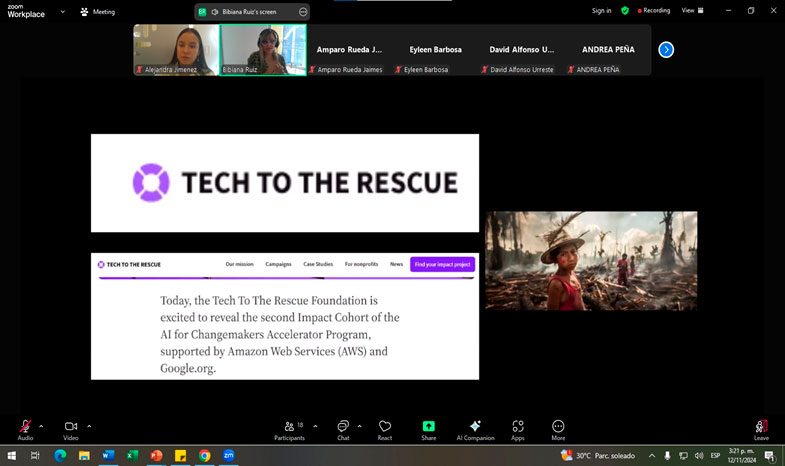Open the Participants panel
The height and width of the screenshot is (466, 785).
[x=290, y=427]
